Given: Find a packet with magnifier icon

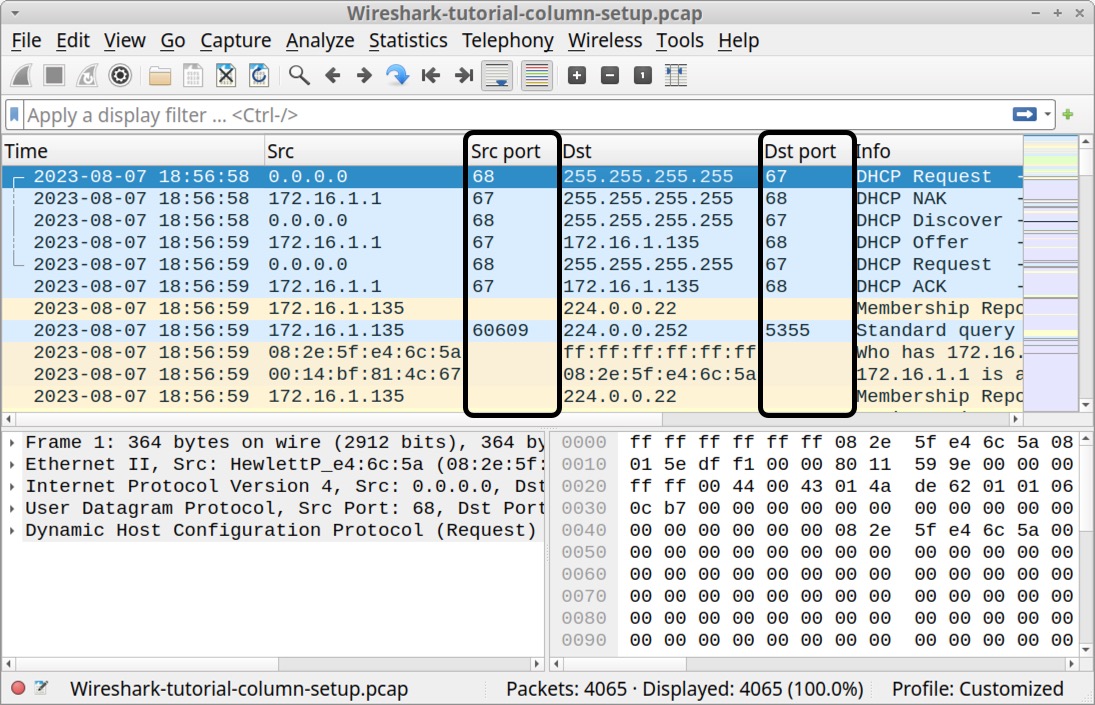Looking at the screenshot, I should click(x=300, y=75).
